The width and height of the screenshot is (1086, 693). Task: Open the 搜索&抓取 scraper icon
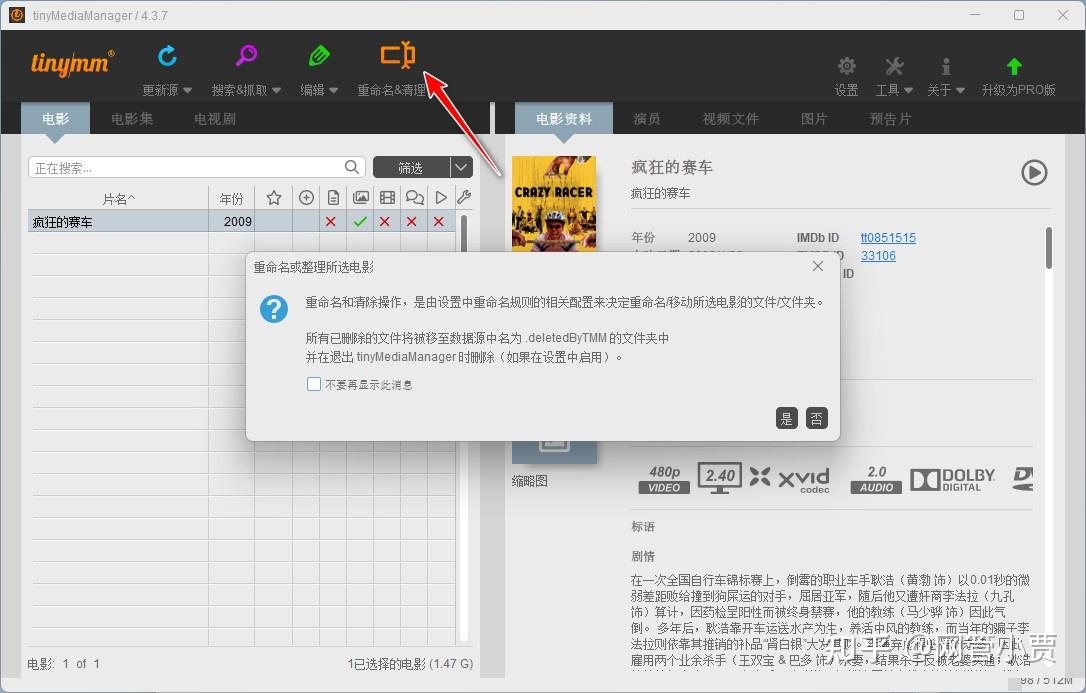(x=245, y=57)
